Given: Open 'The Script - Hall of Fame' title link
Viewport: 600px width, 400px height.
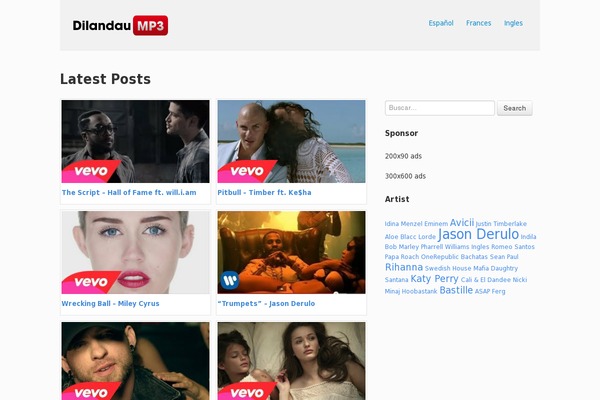Looking at the screenshot, I should coord(129,193).
